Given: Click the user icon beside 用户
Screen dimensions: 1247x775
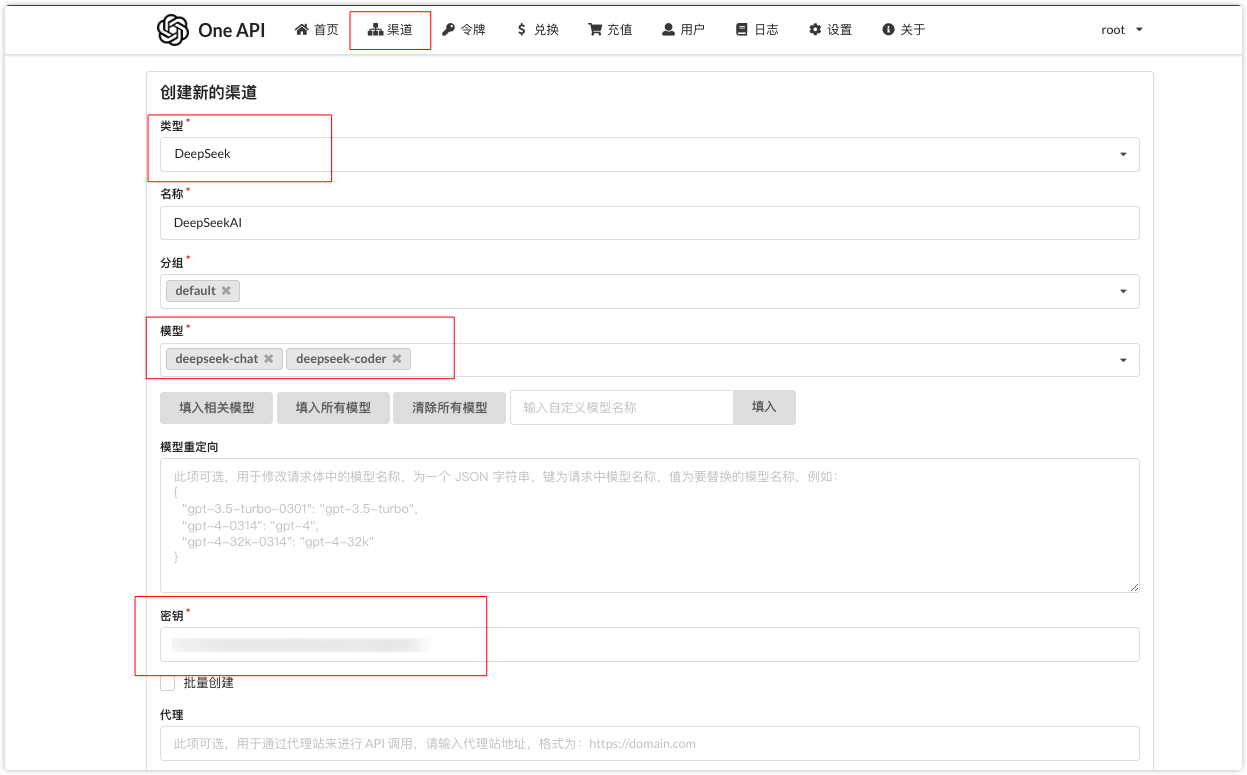Looking at the screenshot, I should tap(668, 30).
